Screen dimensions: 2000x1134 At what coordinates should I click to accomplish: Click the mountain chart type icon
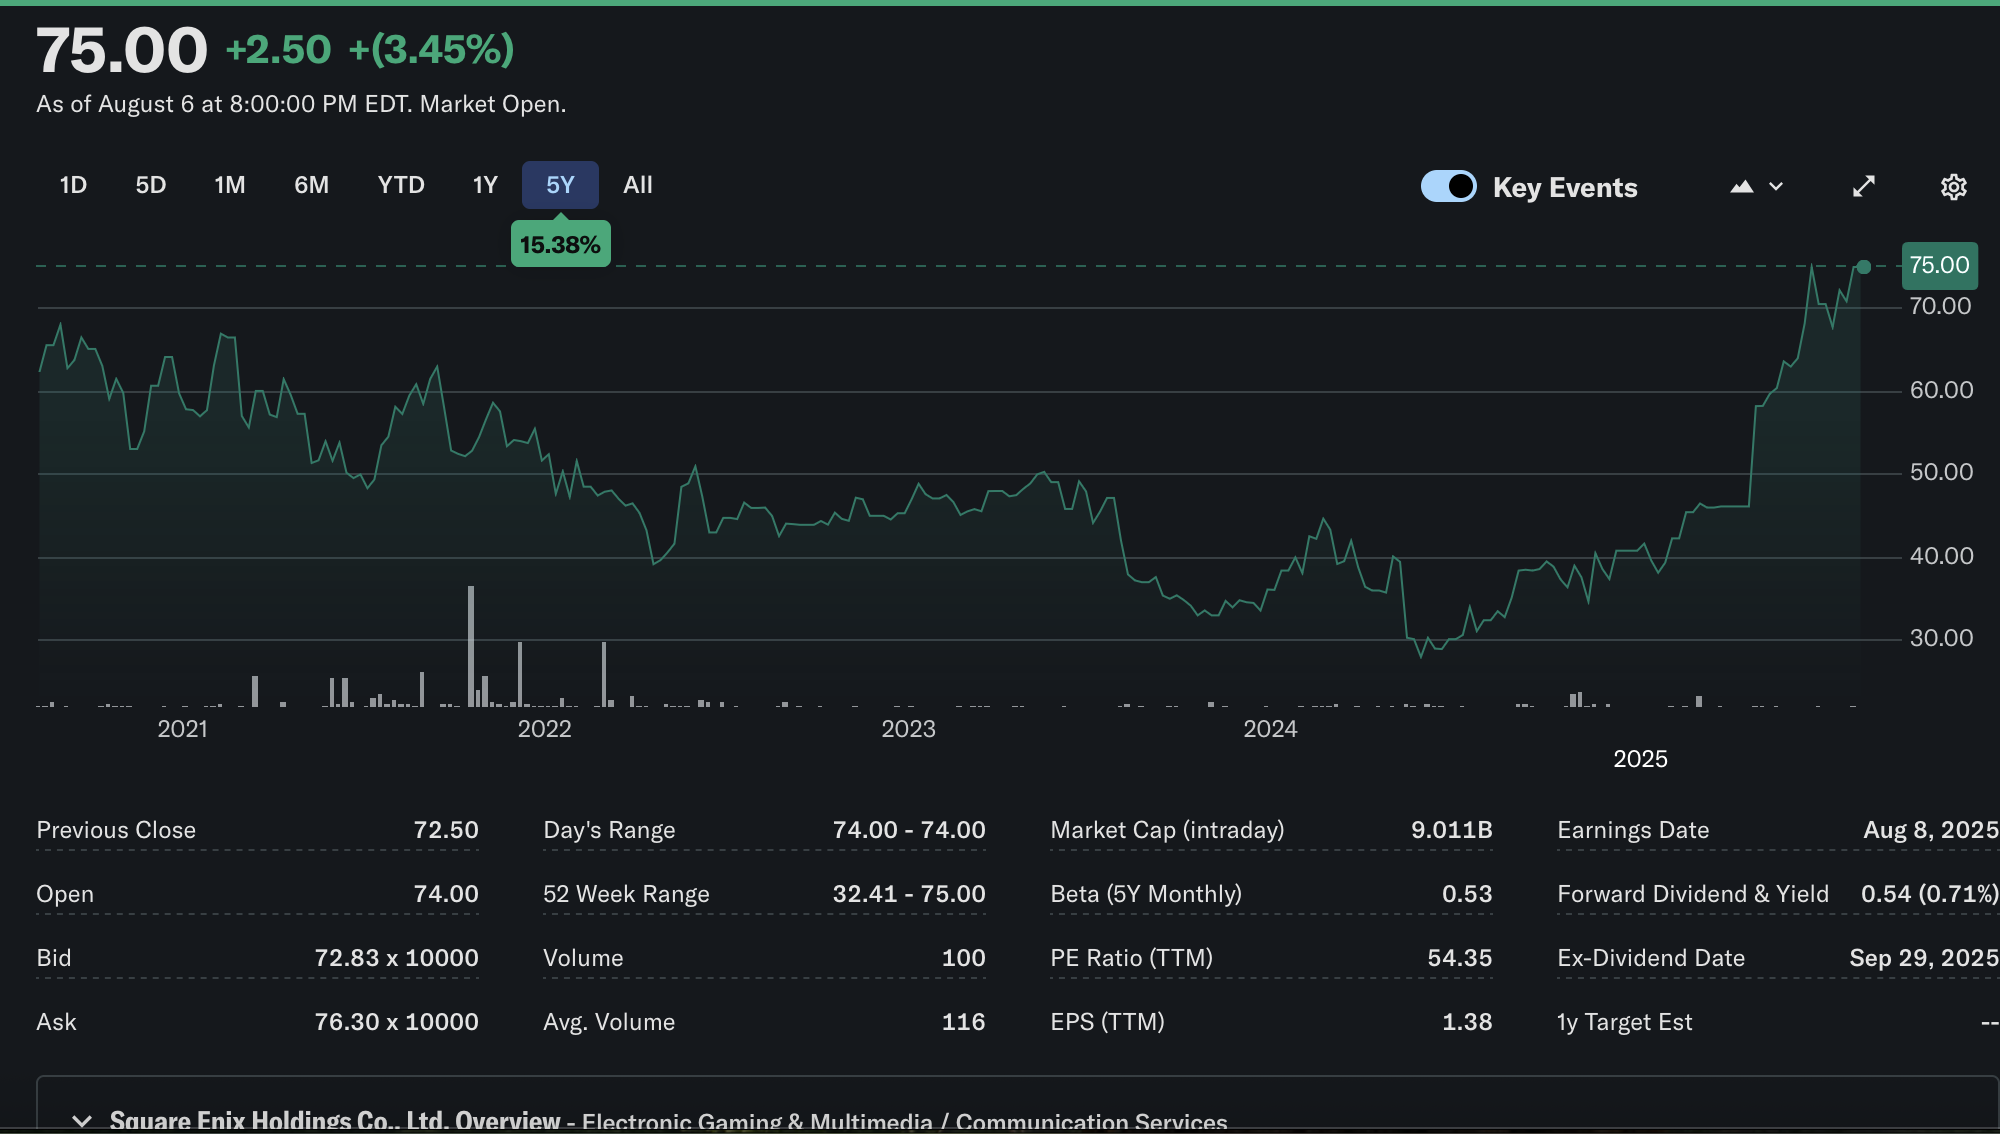point(1742,187)
